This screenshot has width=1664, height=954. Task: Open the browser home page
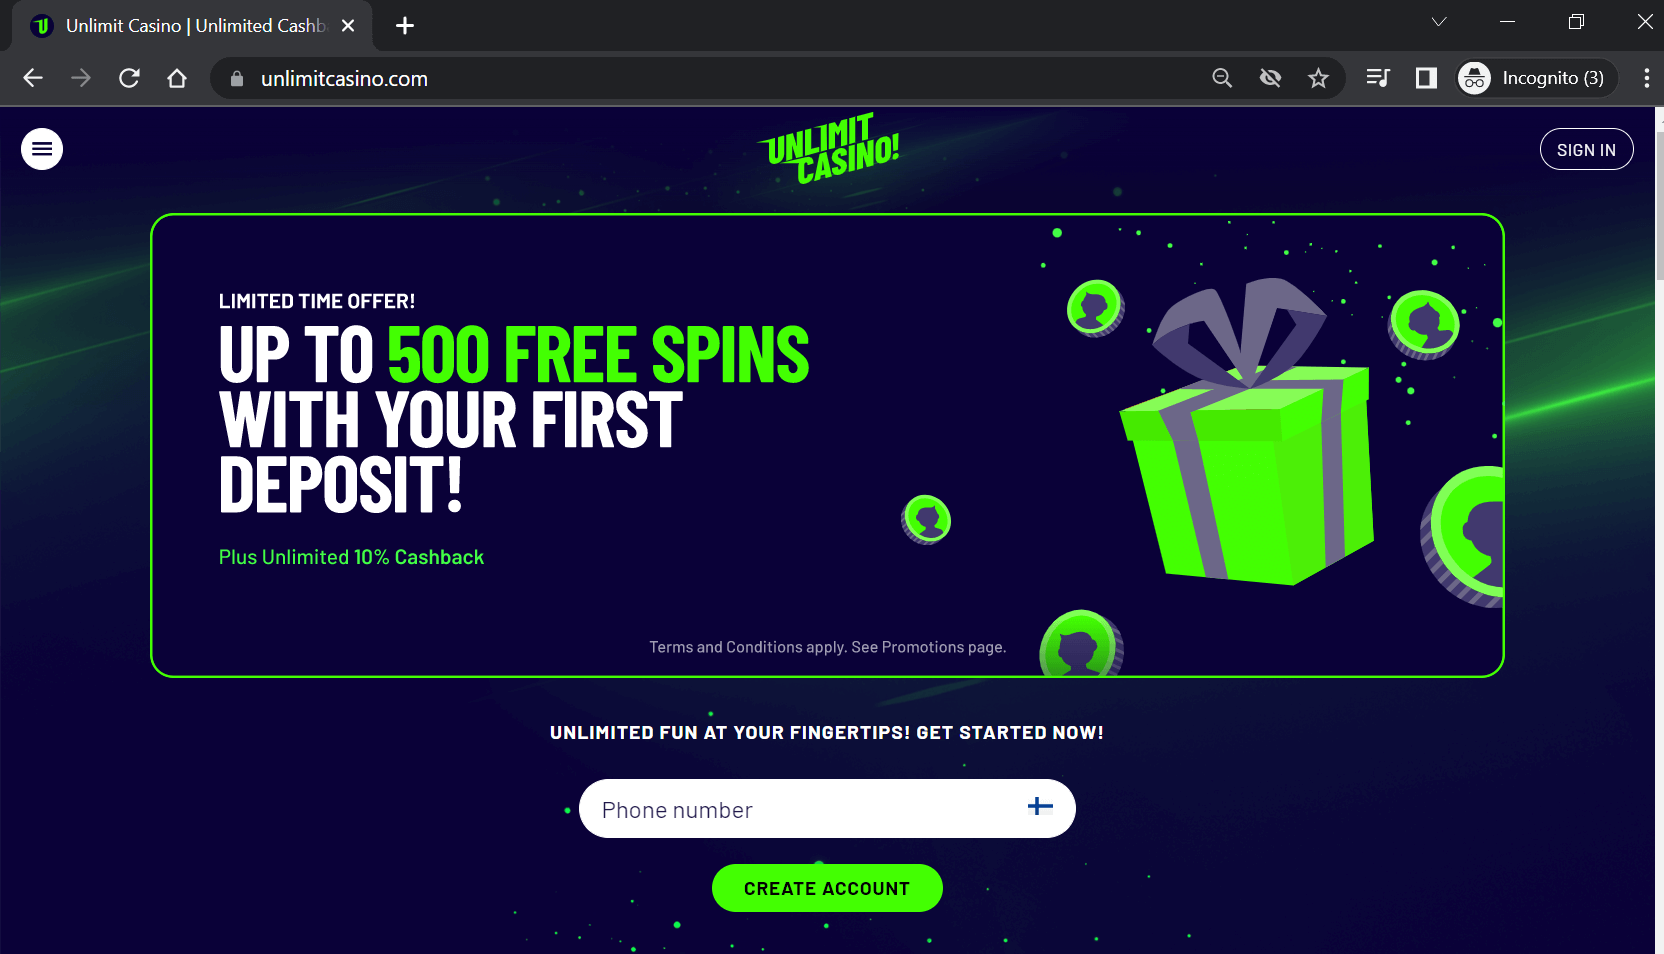coord(177,78)
